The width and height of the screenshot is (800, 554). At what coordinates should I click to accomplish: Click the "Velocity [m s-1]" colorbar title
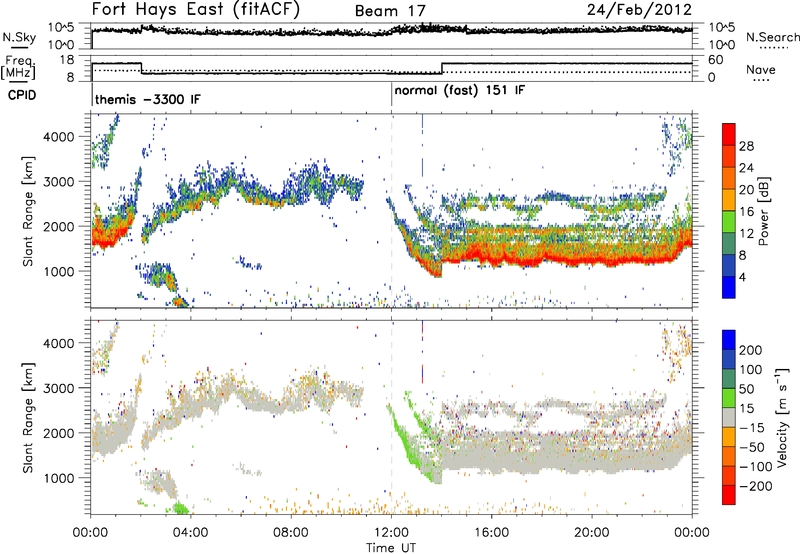coord(782,417)
